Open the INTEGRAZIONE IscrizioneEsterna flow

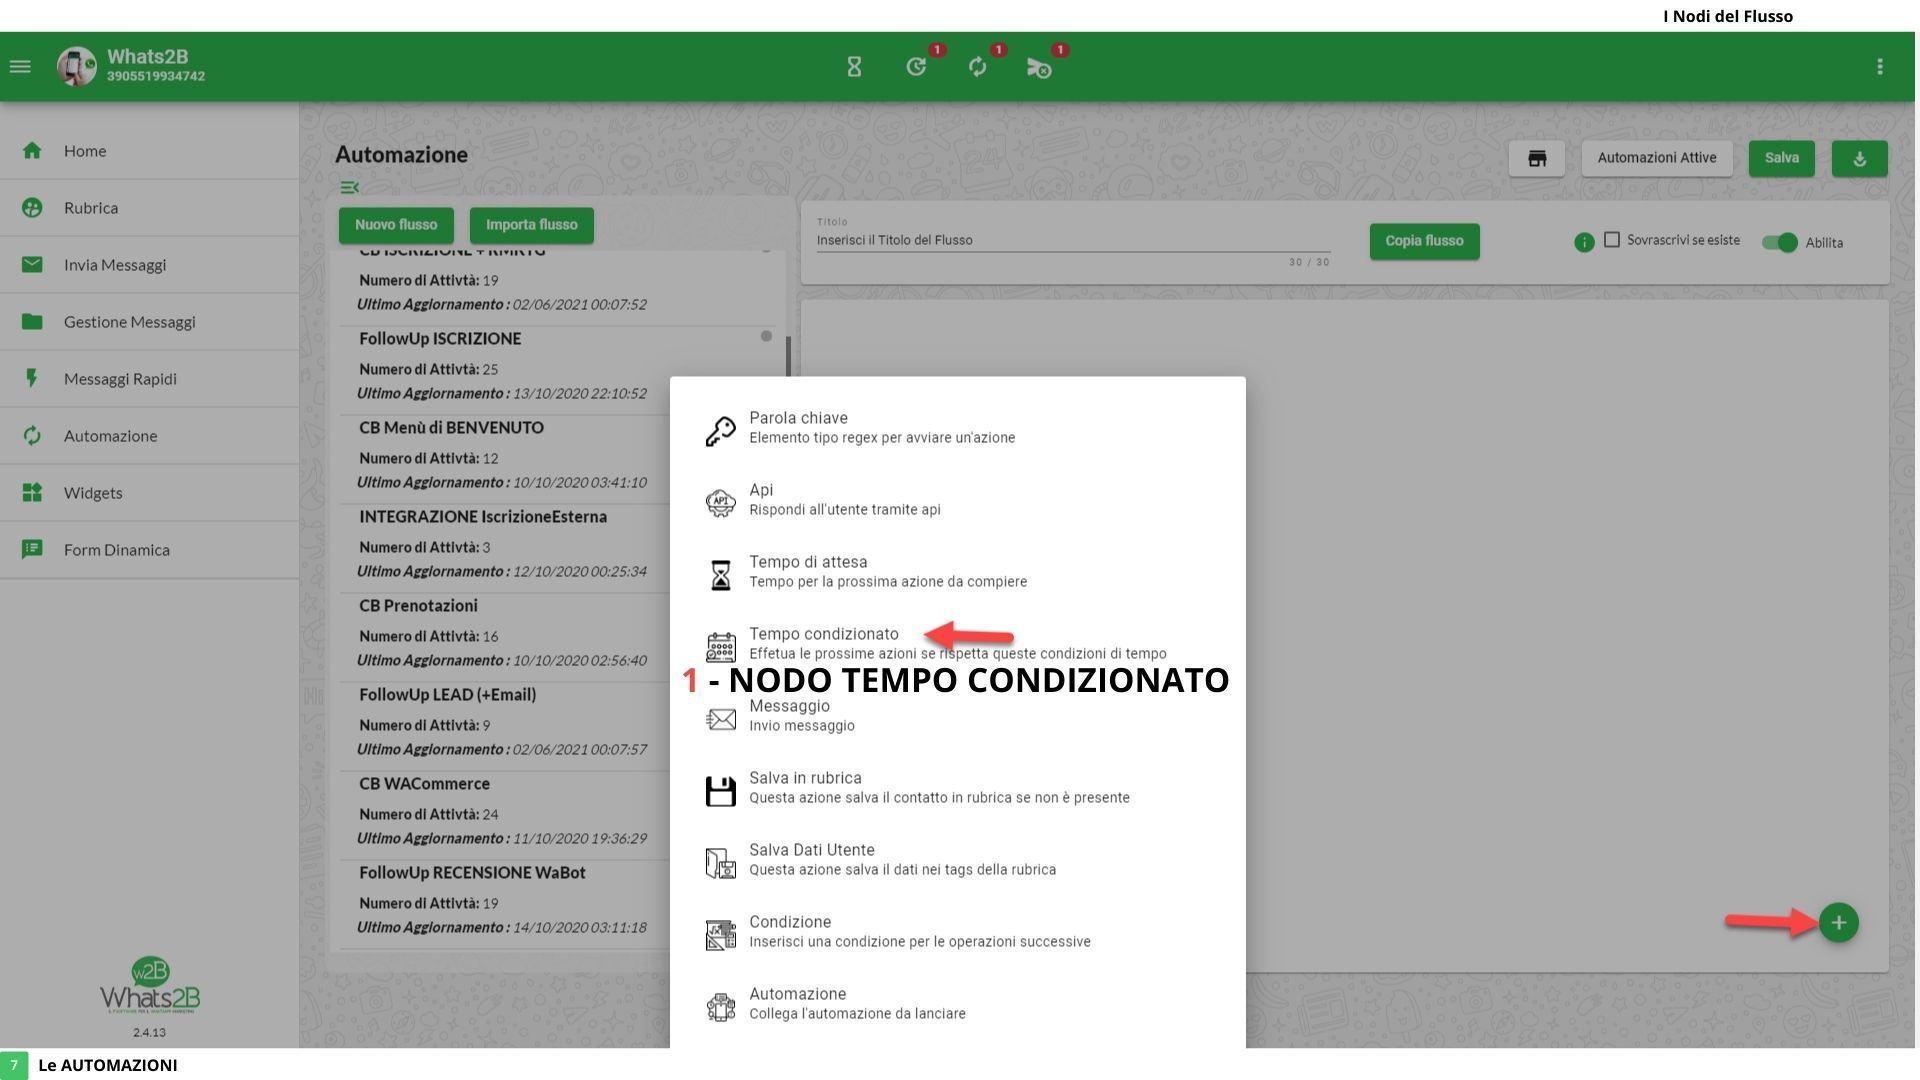point(505,548)
